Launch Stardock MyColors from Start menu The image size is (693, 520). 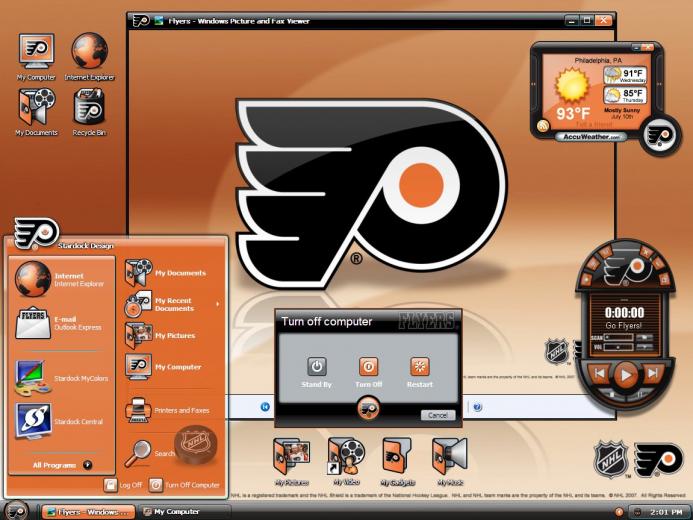tap(61, 378)
